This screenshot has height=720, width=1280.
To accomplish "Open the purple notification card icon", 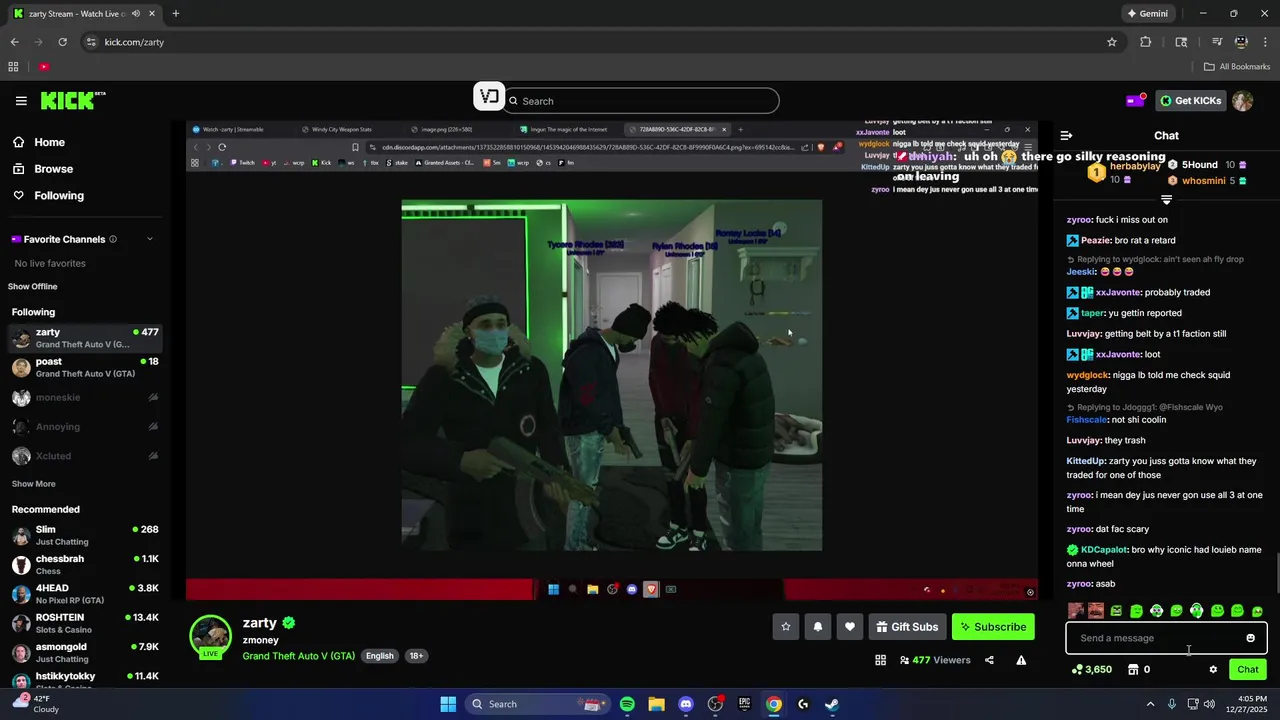I will (x=1135, y=100).
